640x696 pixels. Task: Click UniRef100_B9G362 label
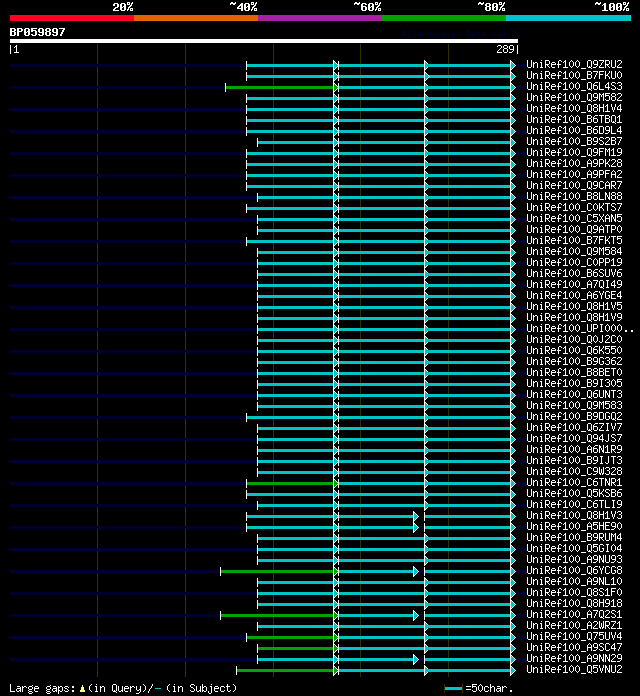click(574, 362)
